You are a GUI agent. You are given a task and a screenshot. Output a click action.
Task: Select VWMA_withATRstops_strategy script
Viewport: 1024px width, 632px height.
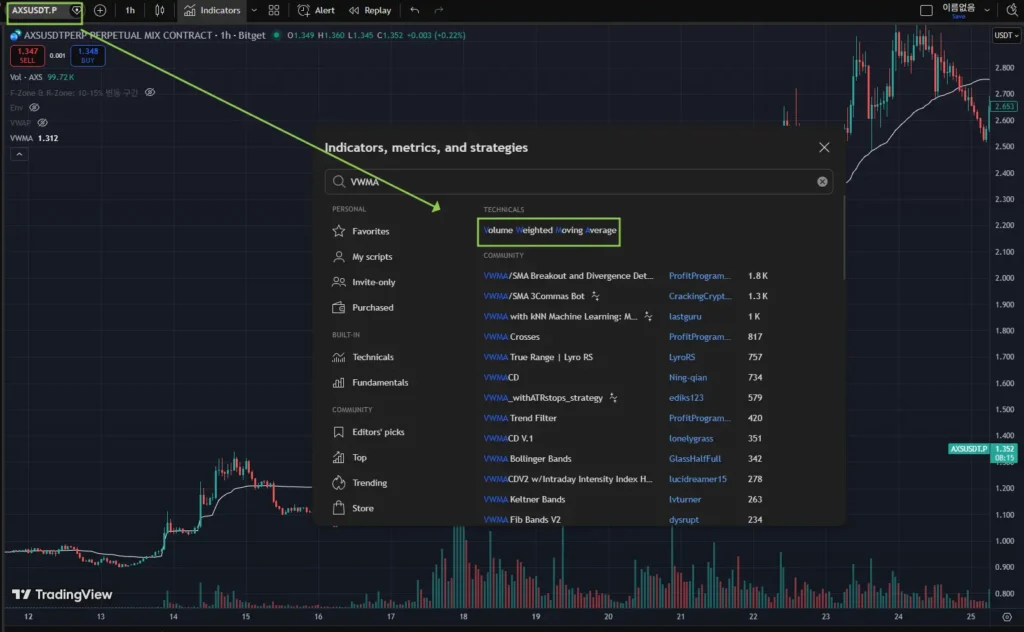click(543, 398)
